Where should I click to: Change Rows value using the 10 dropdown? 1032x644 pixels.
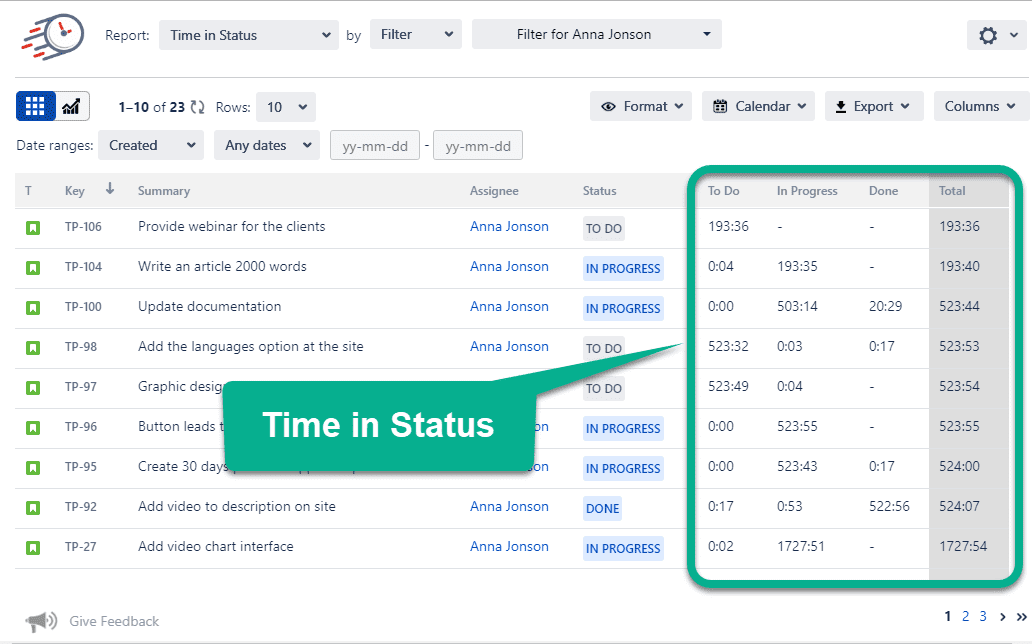pyautogui.click(x=285, y=107)
